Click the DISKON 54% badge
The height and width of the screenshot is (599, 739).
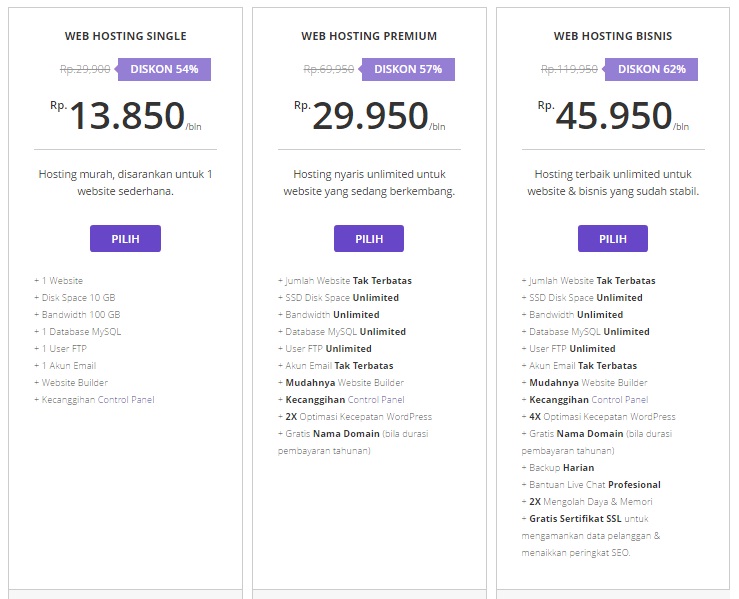click(x=165, y=69)
